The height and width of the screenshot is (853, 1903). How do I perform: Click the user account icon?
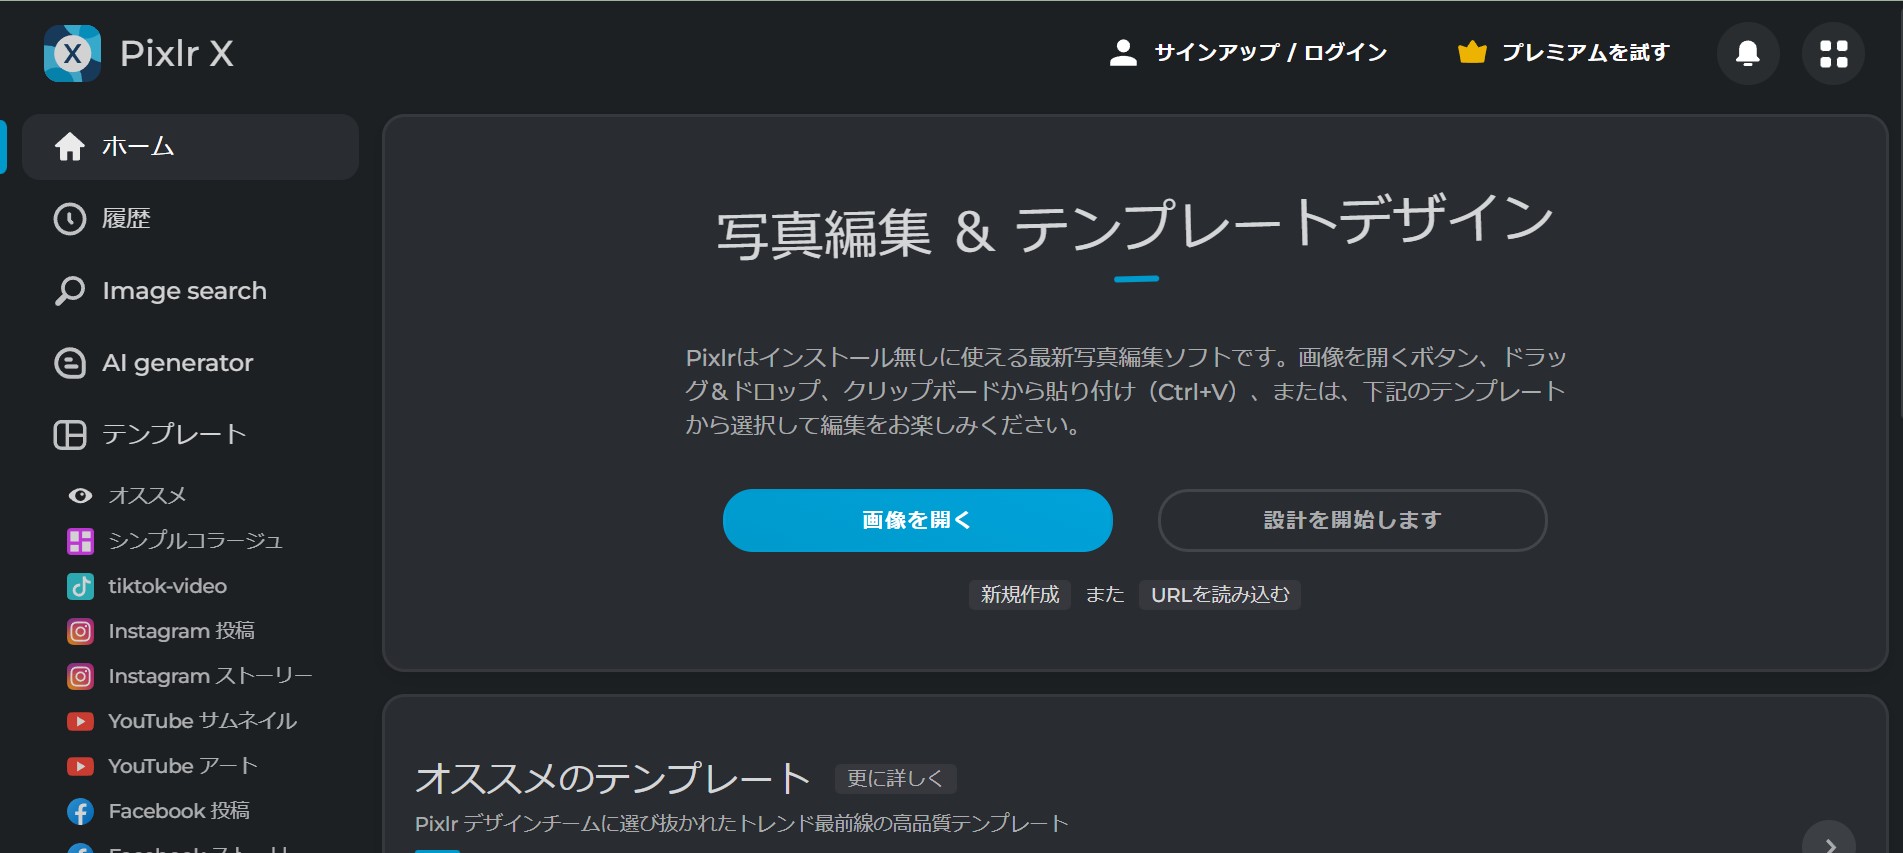click(1123, 52)
